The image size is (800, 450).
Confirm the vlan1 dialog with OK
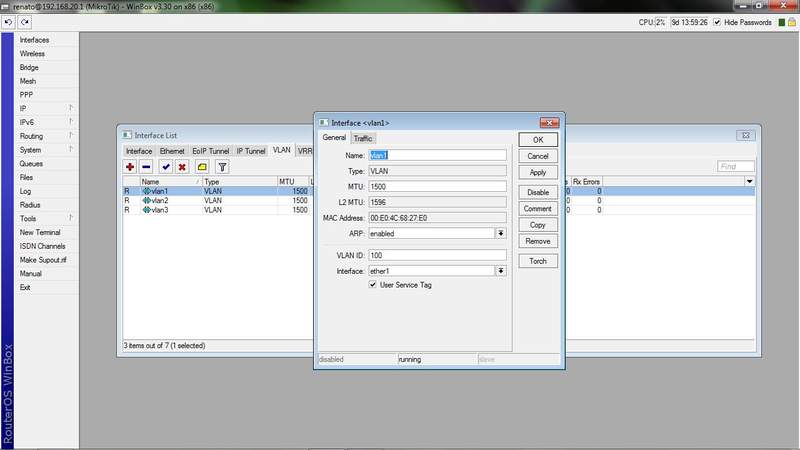pyautogui.click(x=538, y=140)
